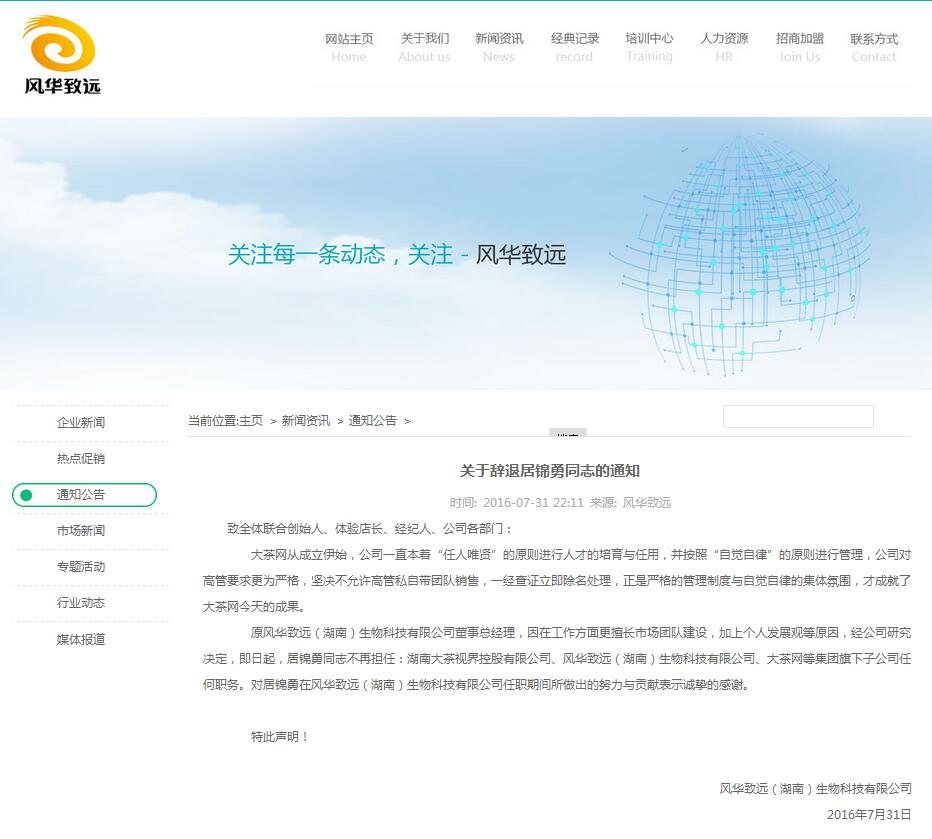The width and height of the screenshot is (932, 839).
Task: Click the partially hidden search button
Action: pyautogui.click(x=567, y=433)
